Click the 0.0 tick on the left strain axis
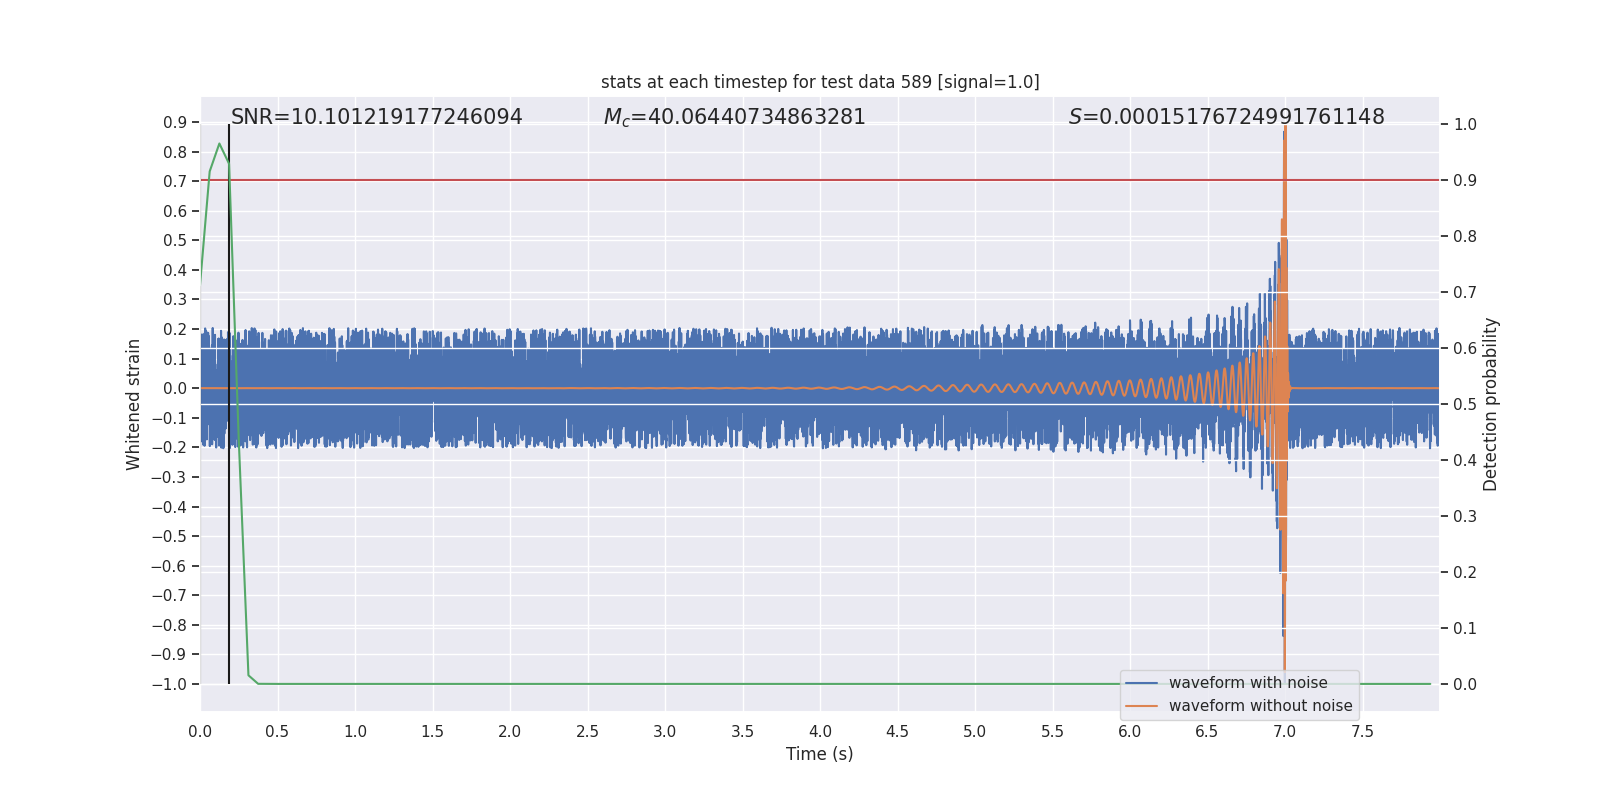The image size is (1600, 800). (x=175, y=389)
